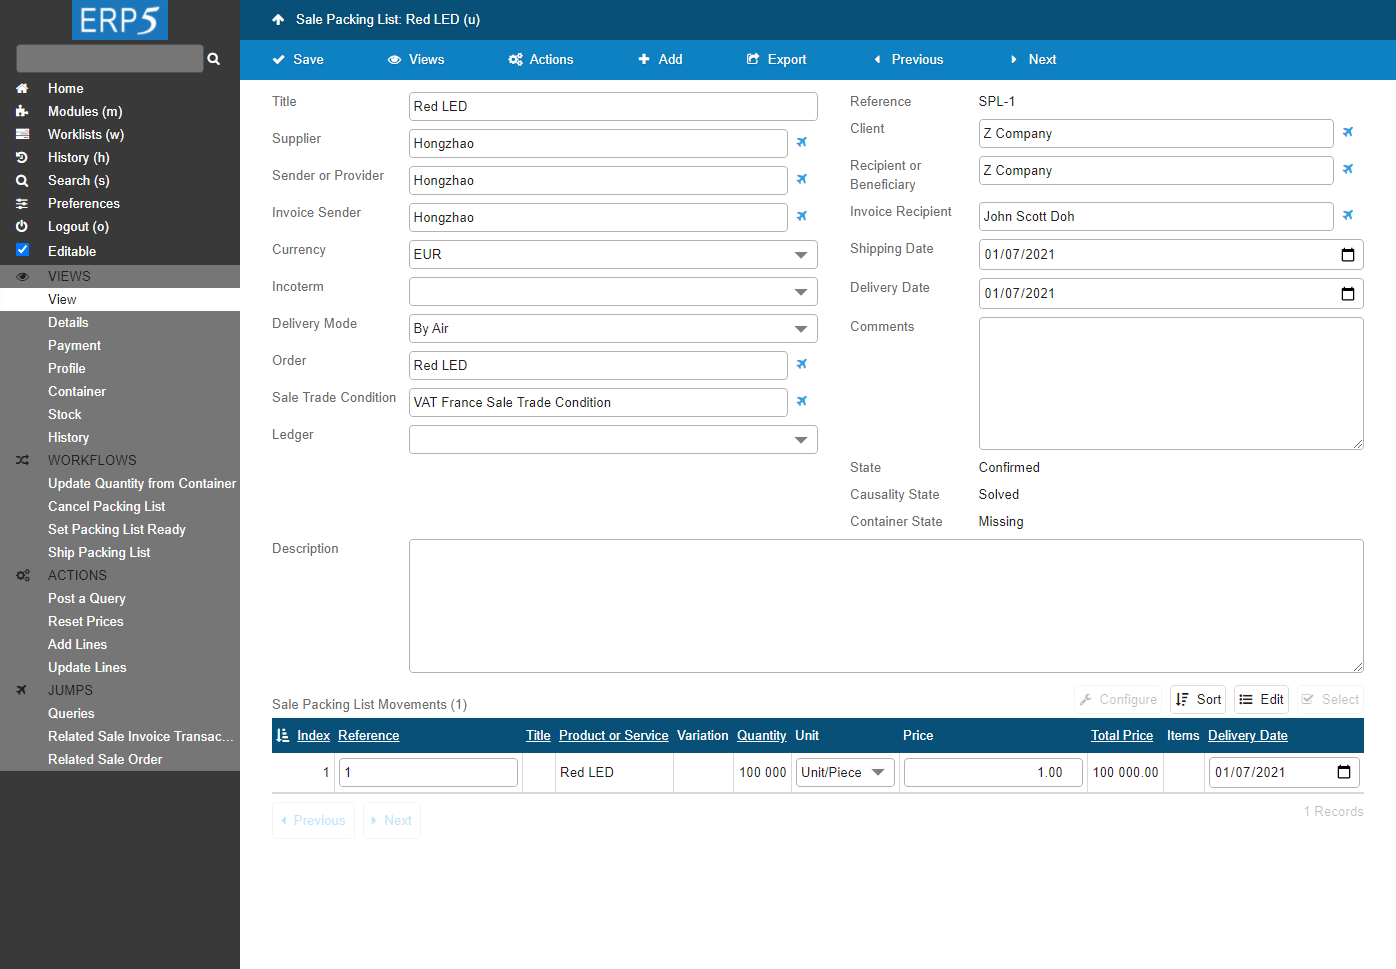1396x969 pixels.
Task: Click the ERP5 logo
Action: 120,20
